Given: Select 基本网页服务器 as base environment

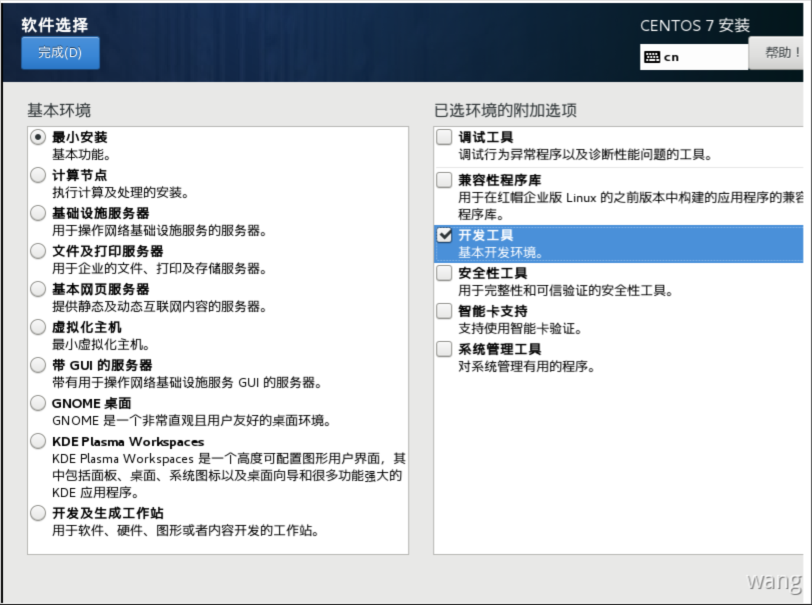Looking at the screenshot, I should click(x=38, y=289).
